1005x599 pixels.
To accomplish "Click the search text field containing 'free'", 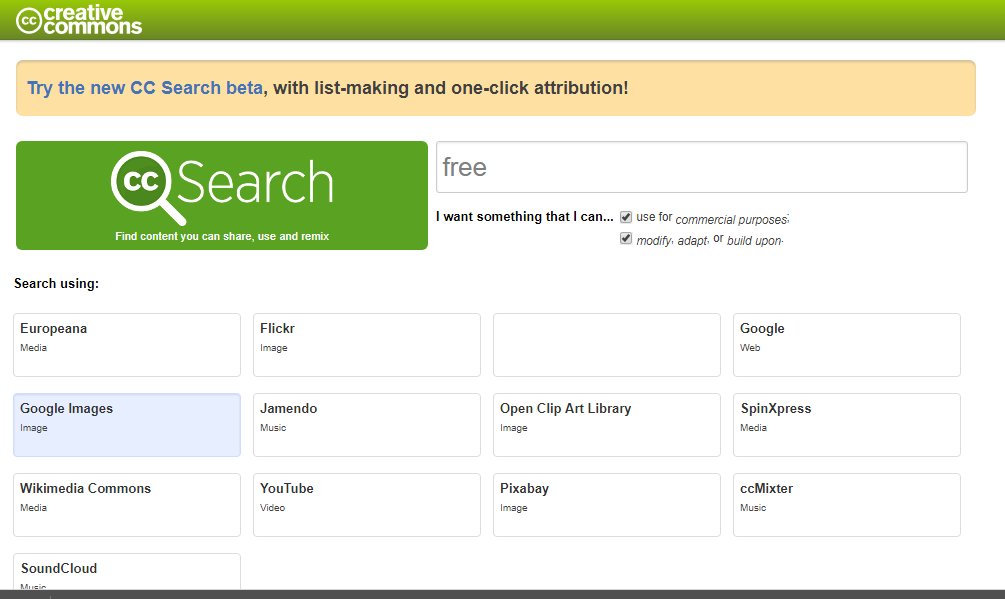I will point(702,167).
